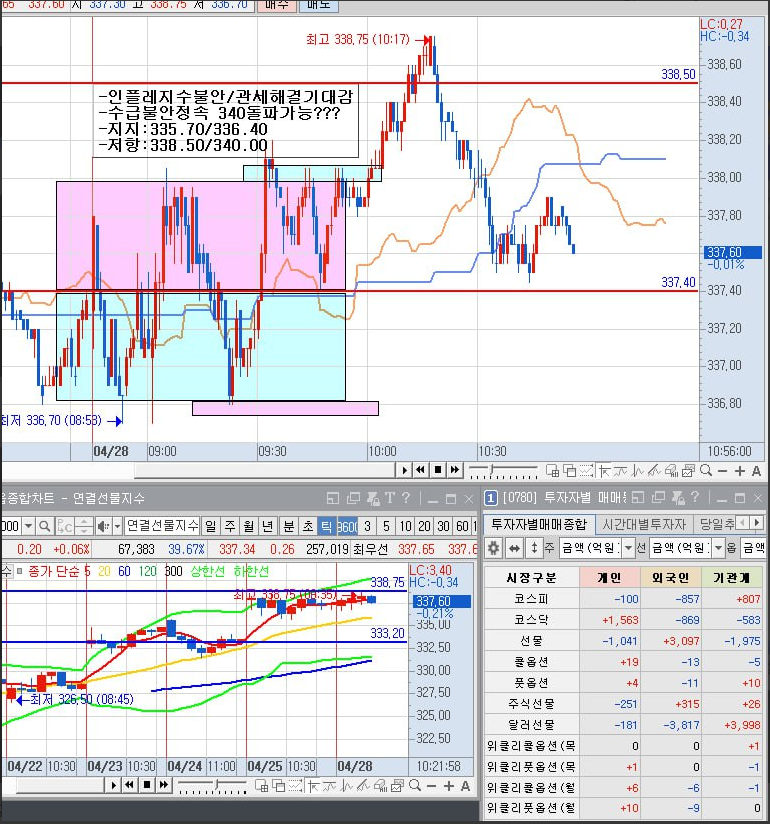The image size is (770, 824).
Task: Select the 주 (weekly) period toggle
Action: click(230, 526)
